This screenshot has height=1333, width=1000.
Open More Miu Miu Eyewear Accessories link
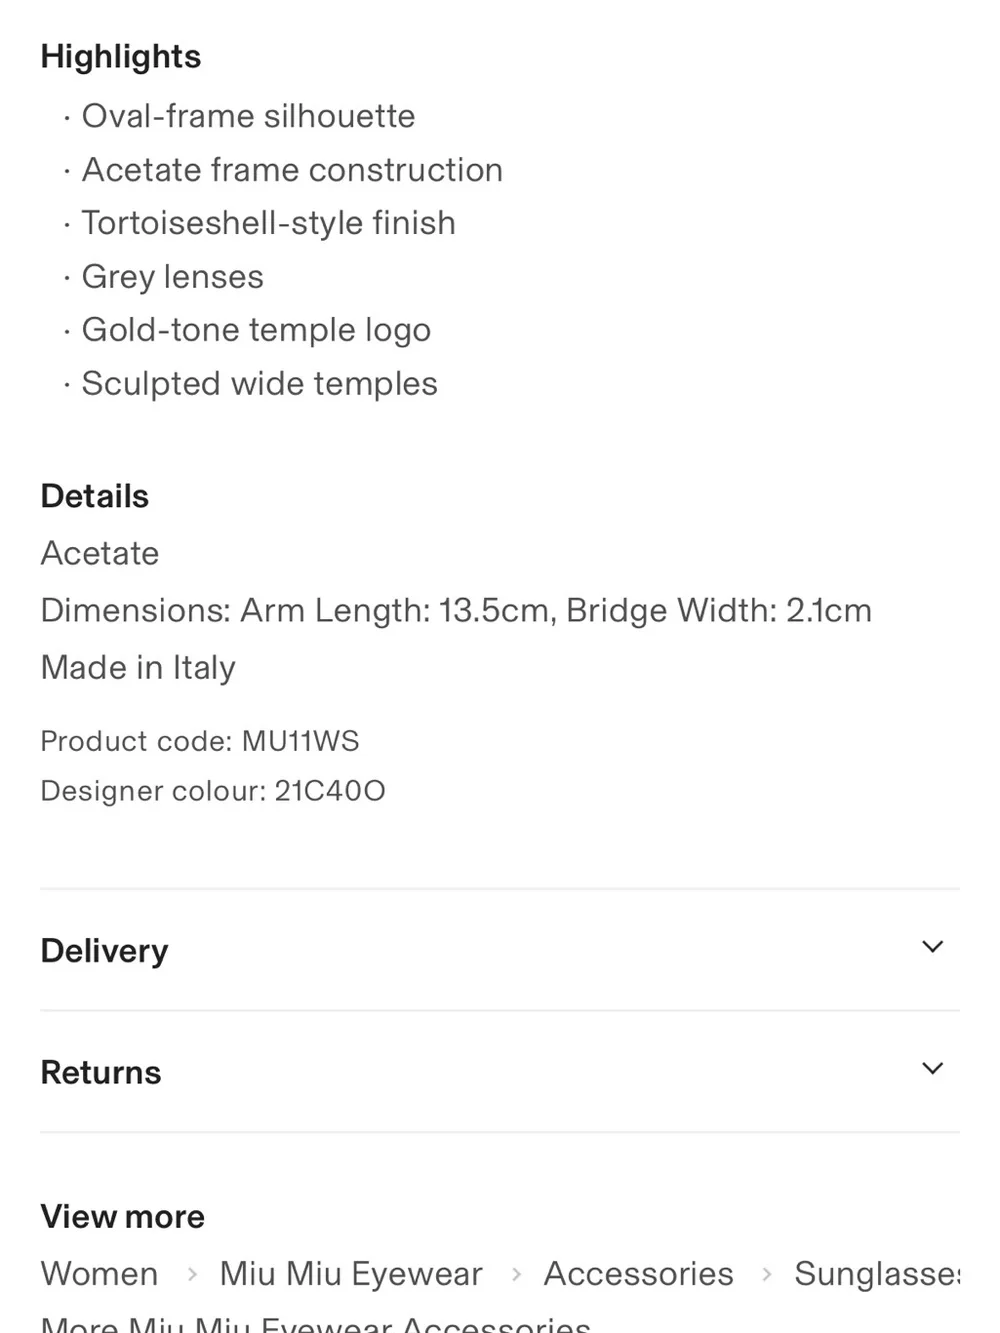tap(316, 1324)
